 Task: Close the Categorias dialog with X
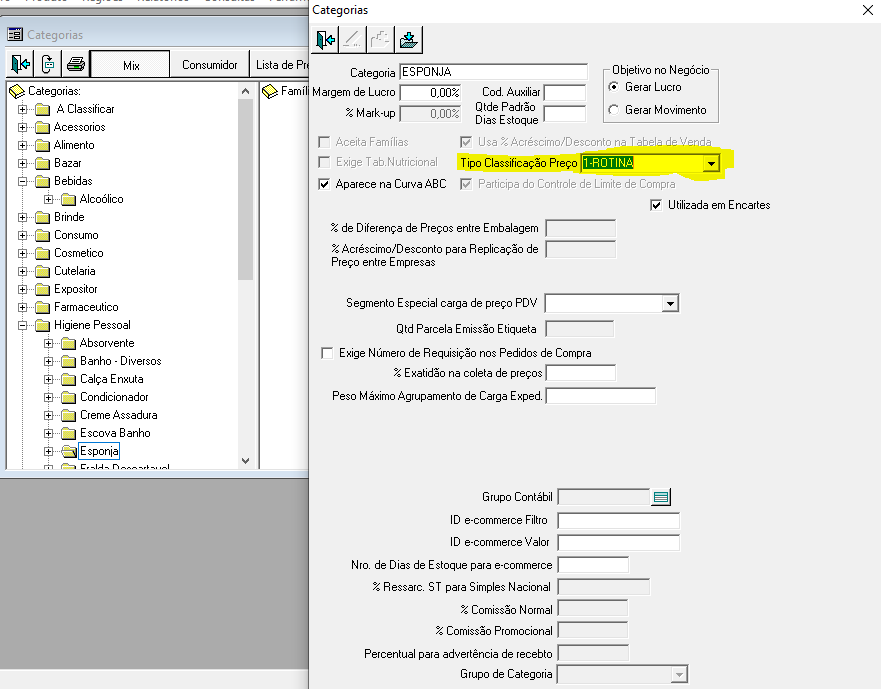pos(868,10)
